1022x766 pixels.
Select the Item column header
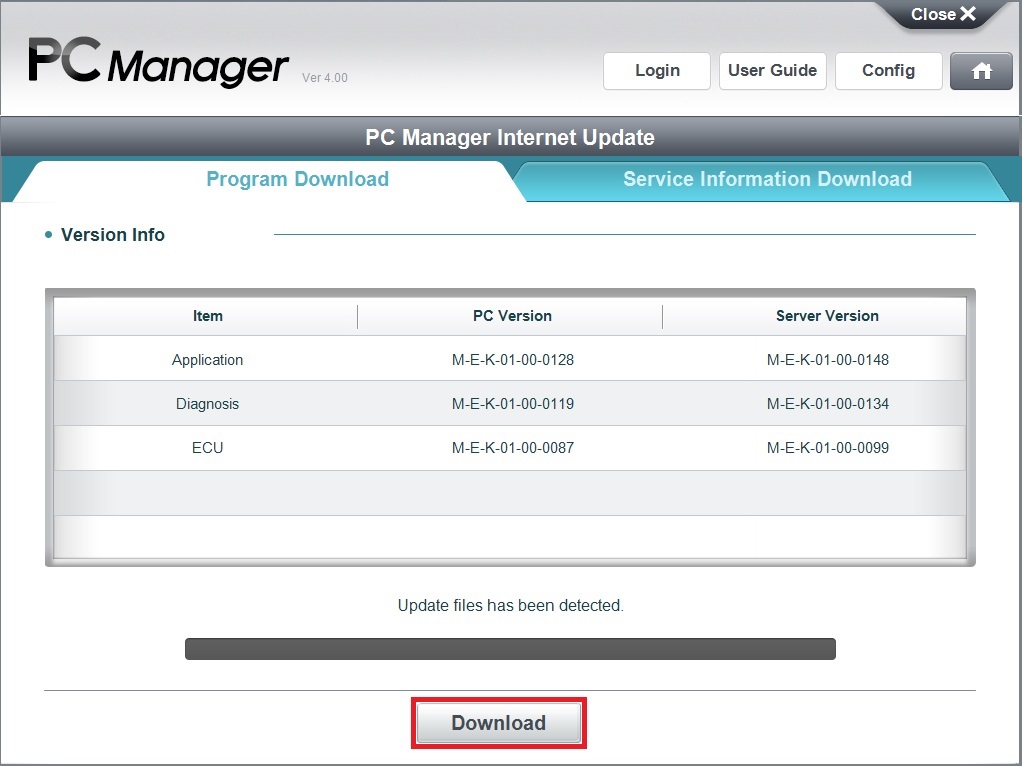coord(207,316)
